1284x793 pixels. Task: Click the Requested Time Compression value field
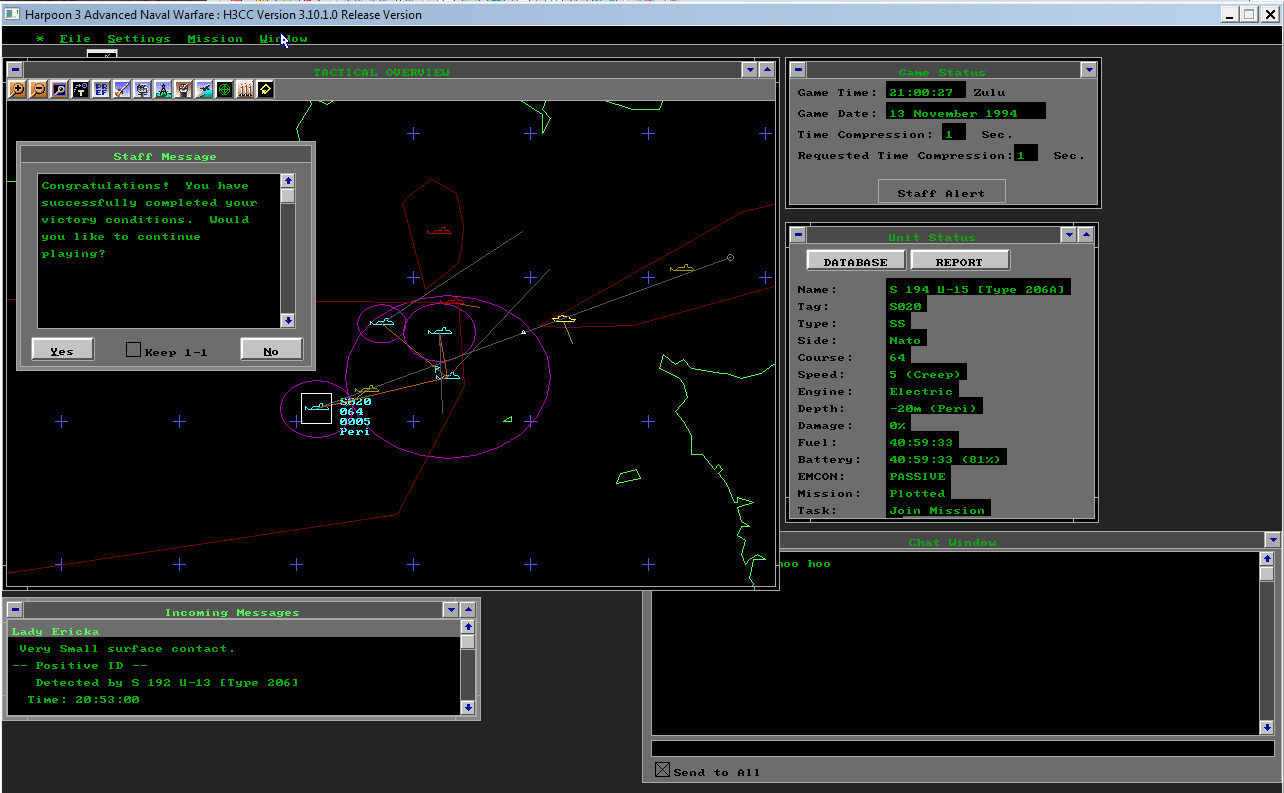pos(1025,154)
